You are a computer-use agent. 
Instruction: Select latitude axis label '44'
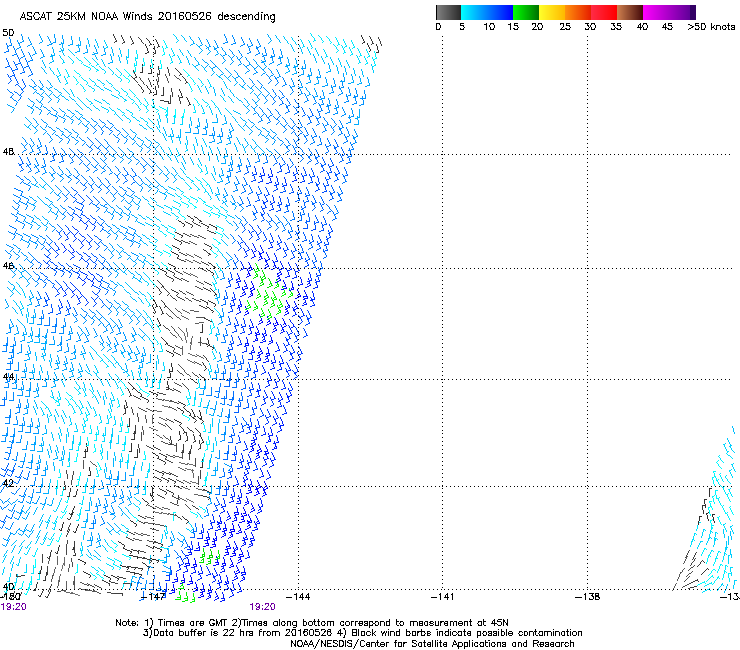[8, 377]
